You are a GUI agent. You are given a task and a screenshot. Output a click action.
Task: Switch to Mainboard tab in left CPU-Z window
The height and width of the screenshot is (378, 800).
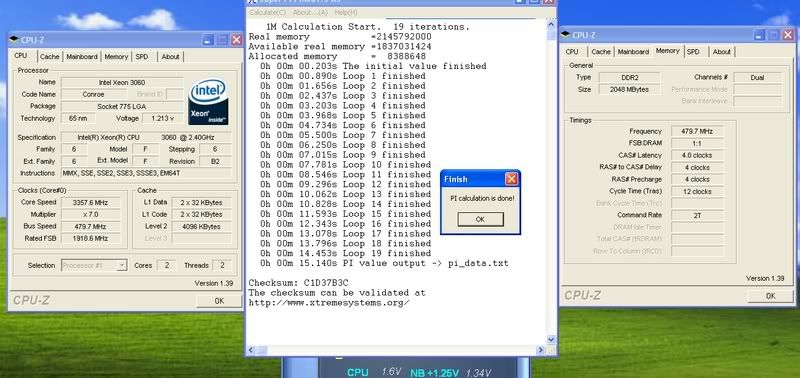tap(82, 57)
